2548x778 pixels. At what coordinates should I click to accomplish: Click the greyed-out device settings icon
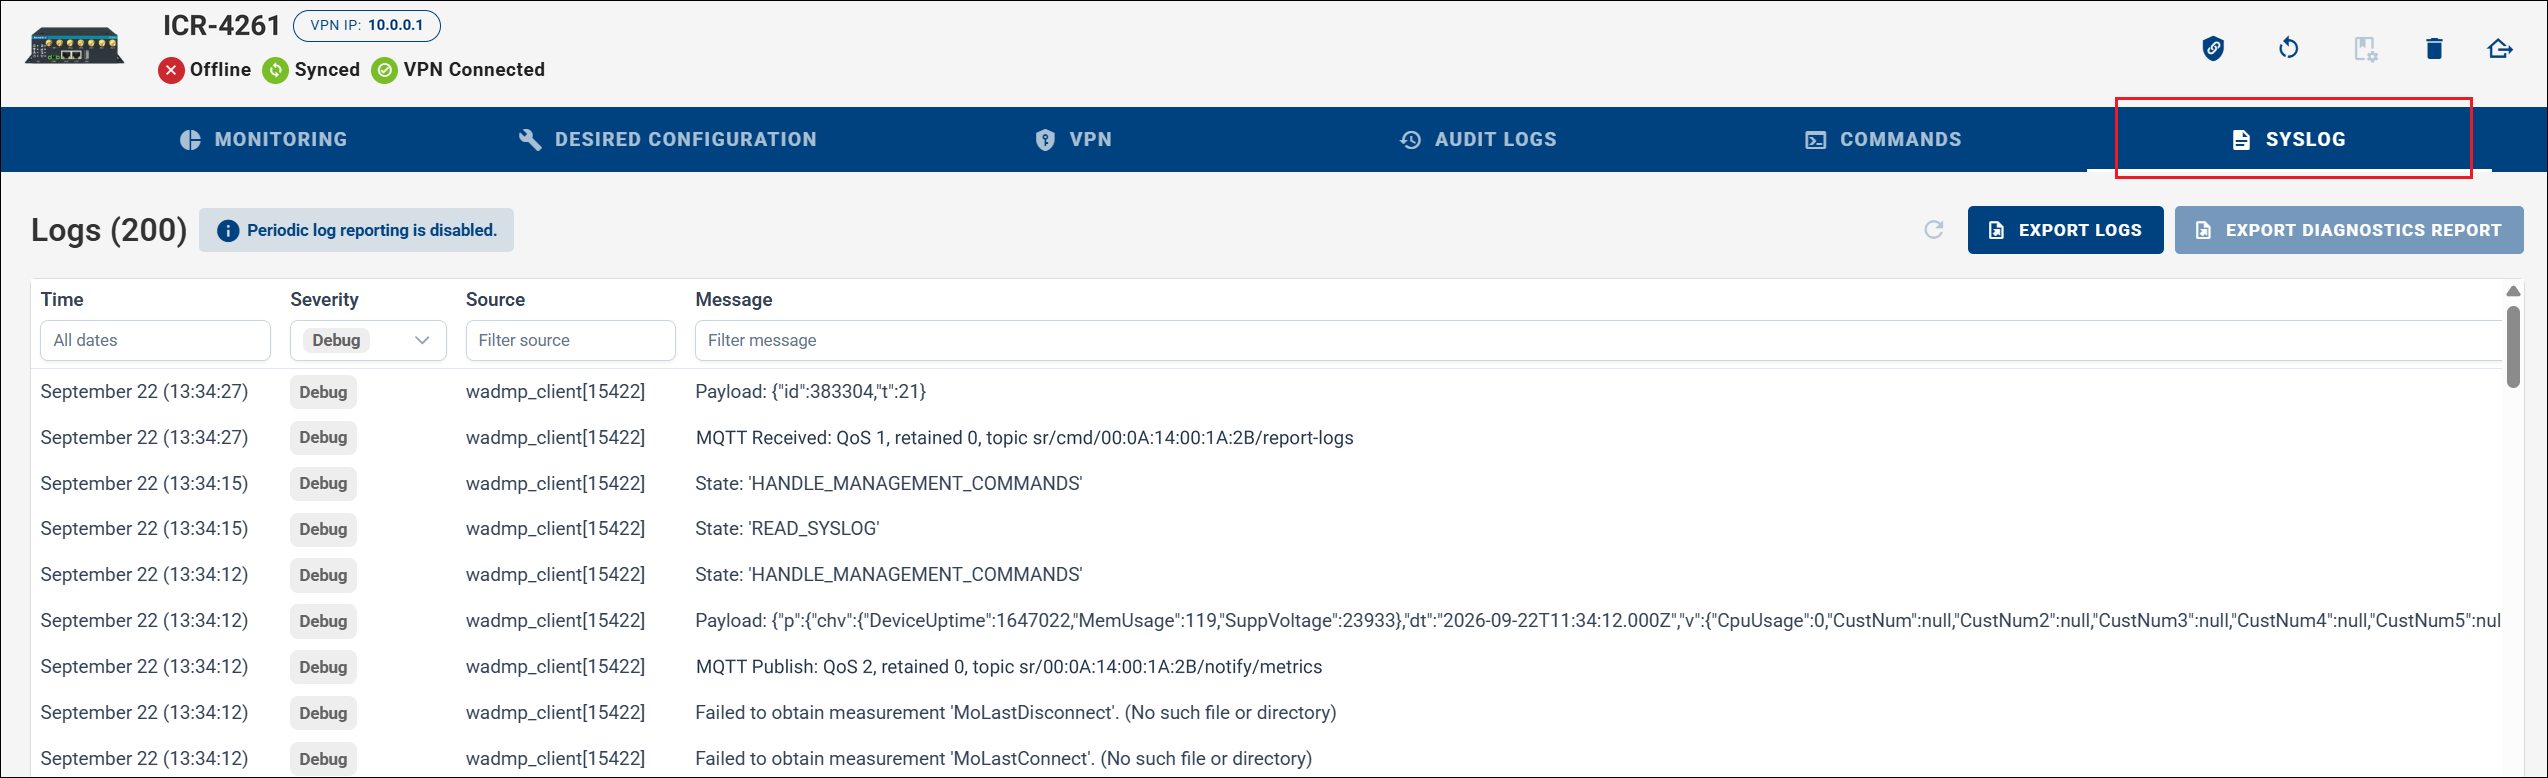(2364, 49)
